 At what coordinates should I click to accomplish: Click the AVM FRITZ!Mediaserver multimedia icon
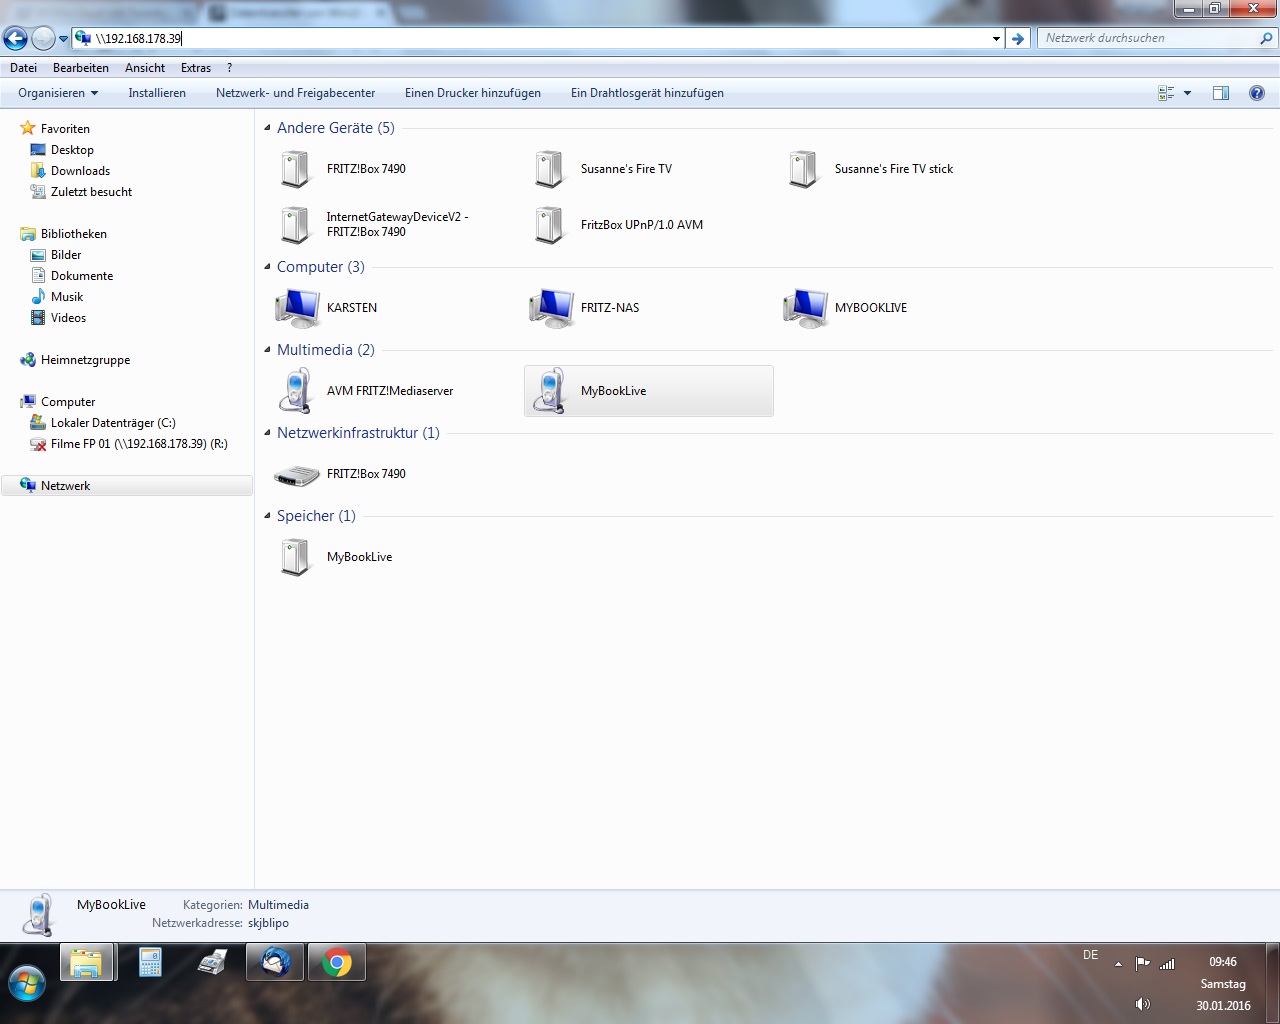point(297,391)
